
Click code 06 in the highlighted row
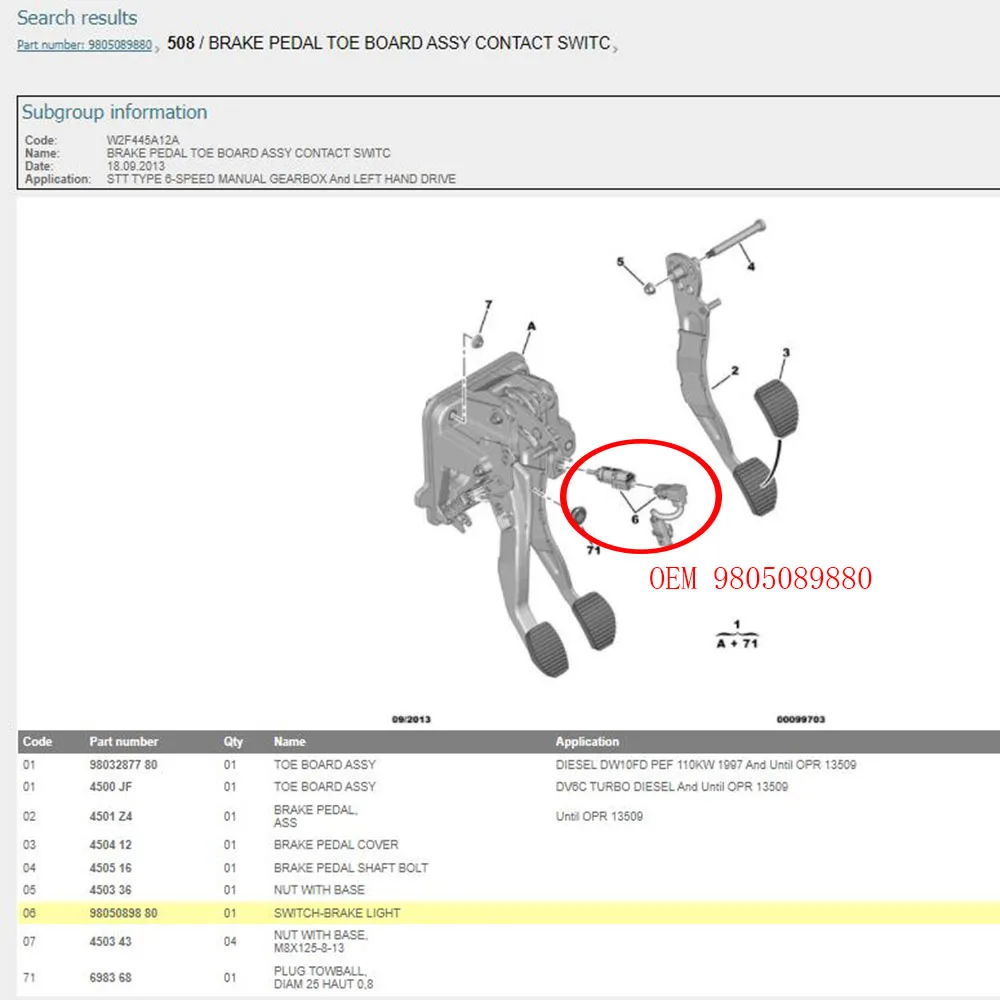(29, 913)
